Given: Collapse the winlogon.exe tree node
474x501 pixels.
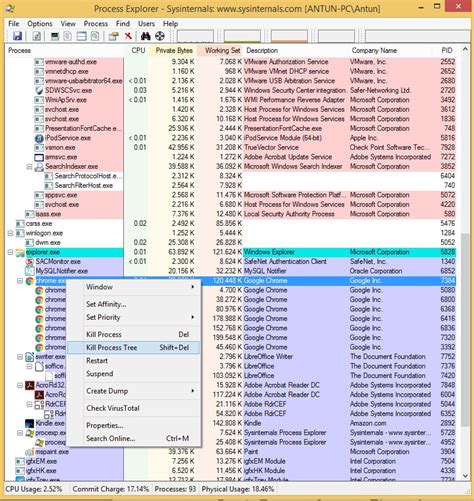Looking at the screenshot, I should pyautogui.click(x=11, y=233).
